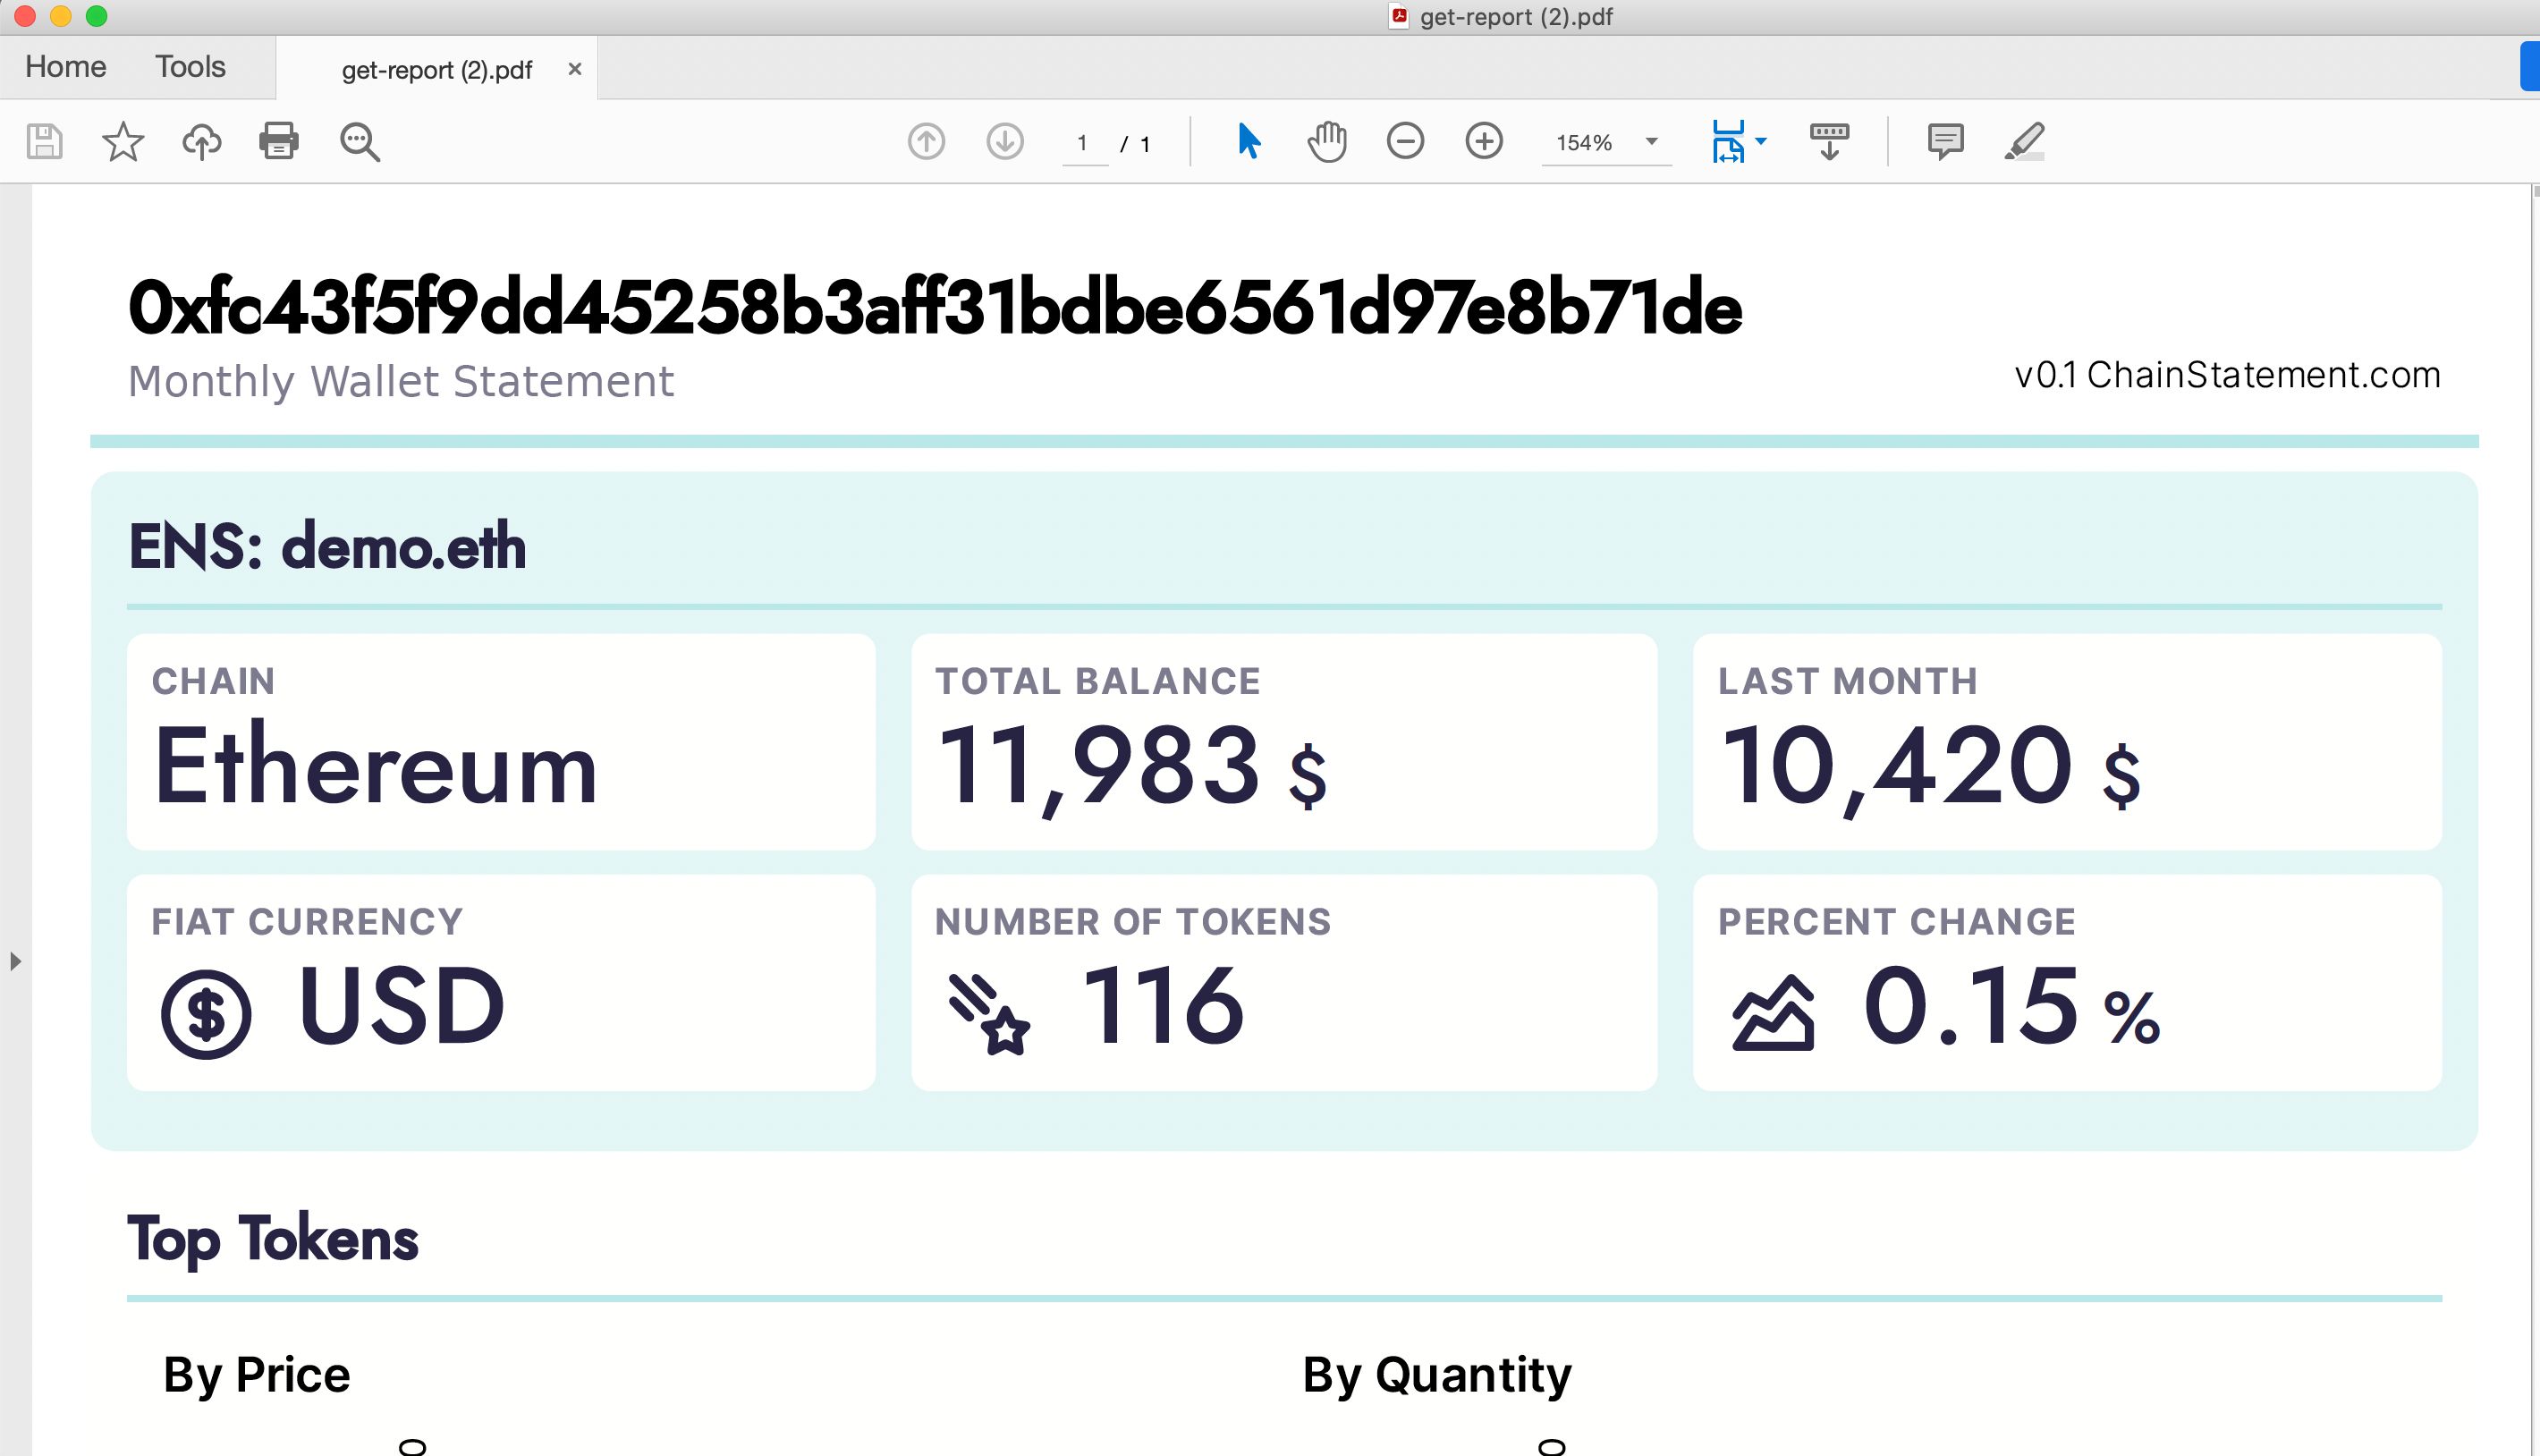Click the 0.15 % percent change value
Screen dimensions: 2540x1456
click(x=2012, y=1005)
